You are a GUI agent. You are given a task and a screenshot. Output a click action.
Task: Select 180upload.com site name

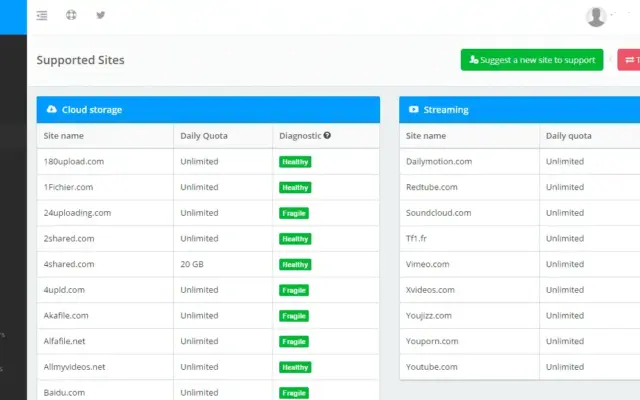(x=74, y=161)
